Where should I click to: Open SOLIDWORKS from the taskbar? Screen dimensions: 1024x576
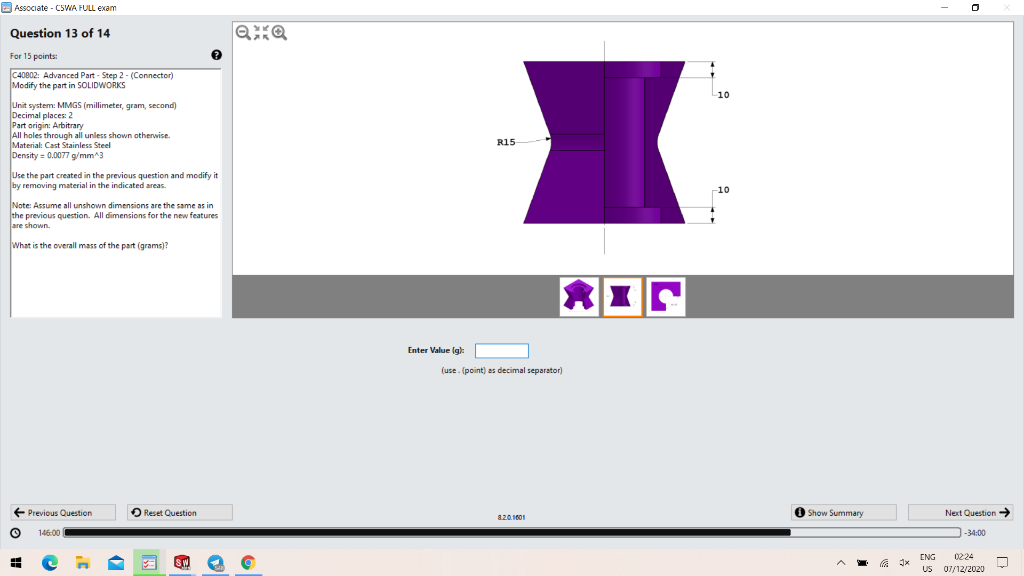click(182, 563)
